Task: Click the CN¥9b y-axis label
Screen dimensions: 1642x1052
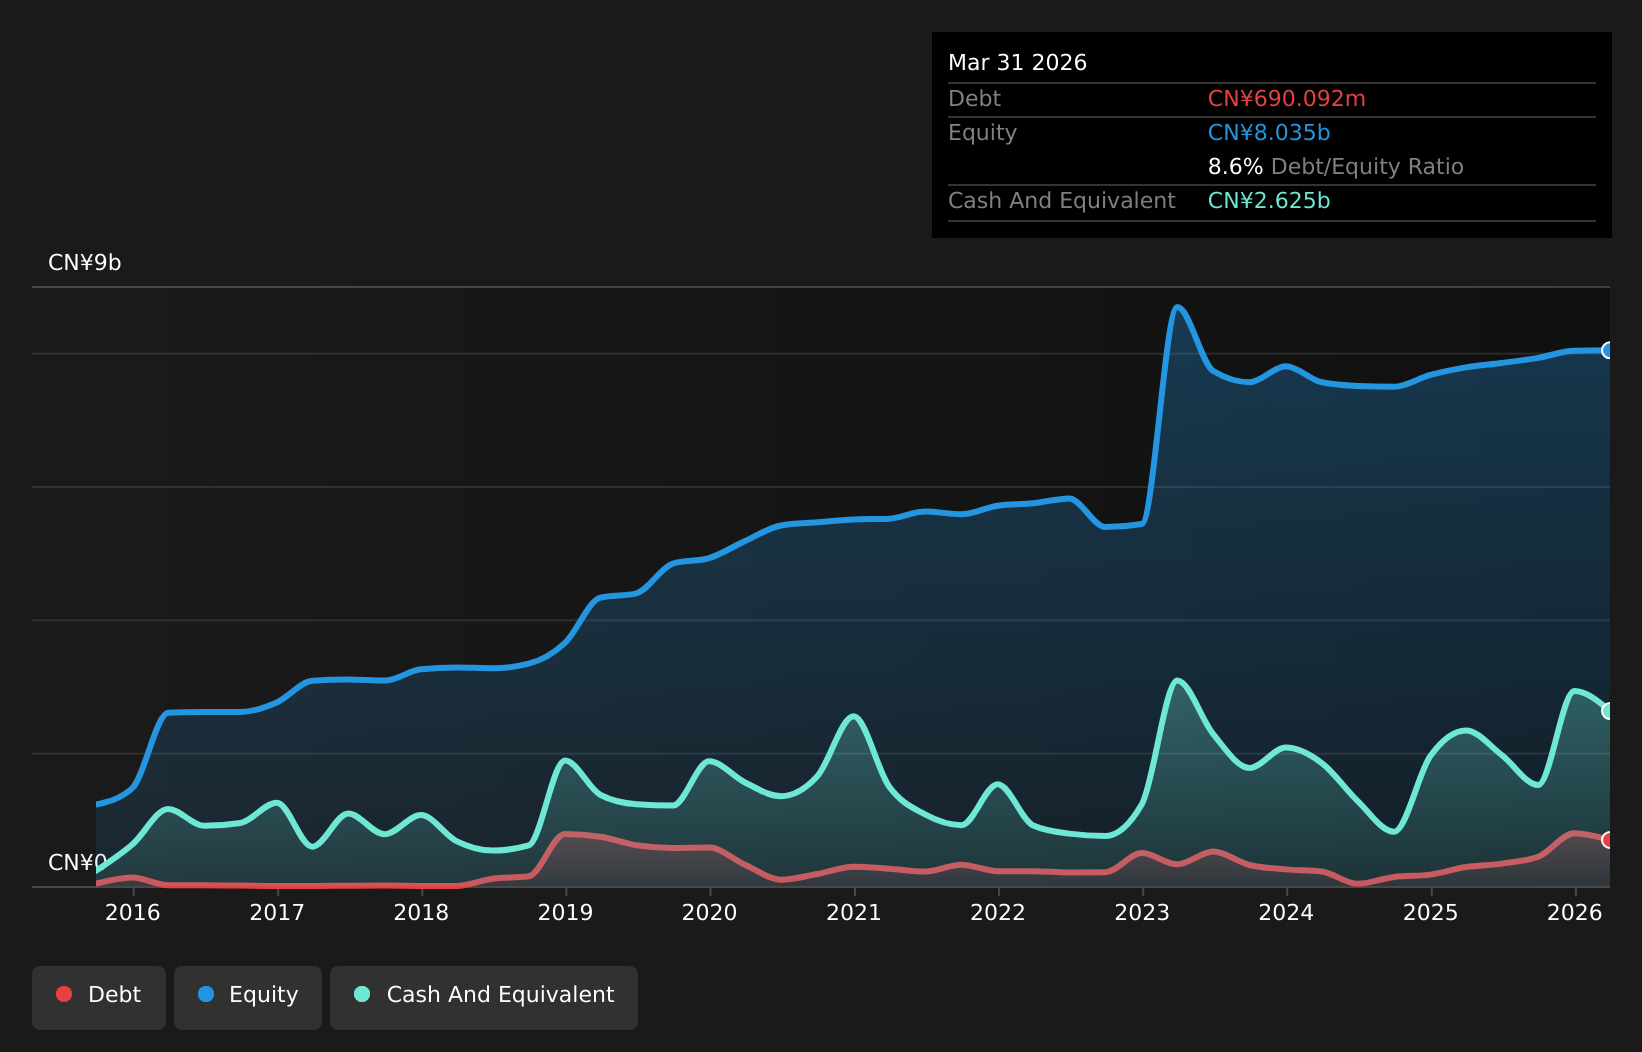Action: (x=85, y=263)
